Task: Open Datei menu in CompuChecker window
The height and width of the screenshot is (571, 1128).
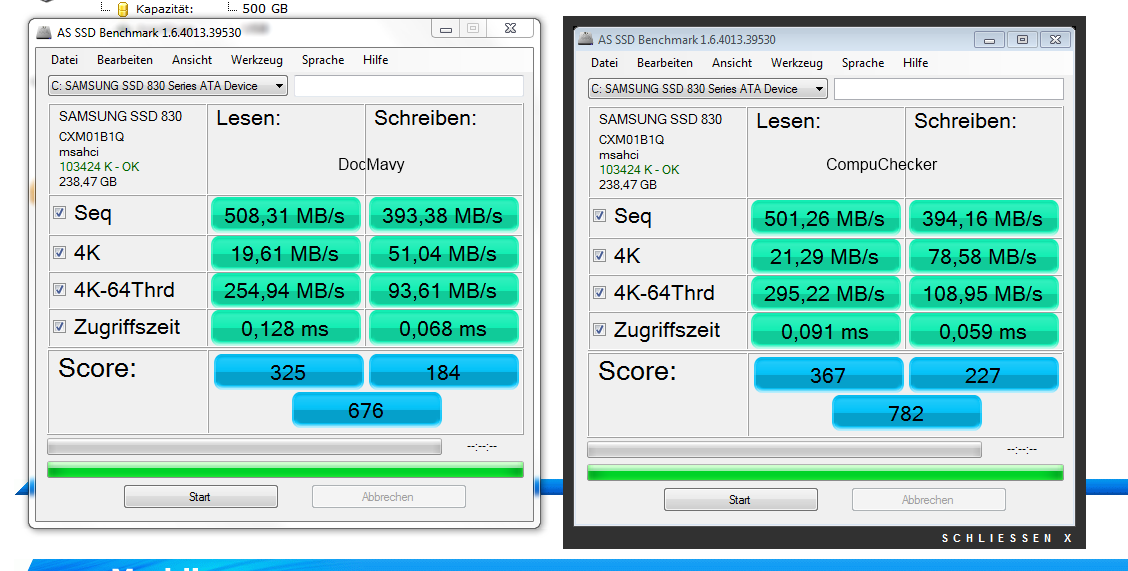Action: pyautogui.click(x=604, y=63)
